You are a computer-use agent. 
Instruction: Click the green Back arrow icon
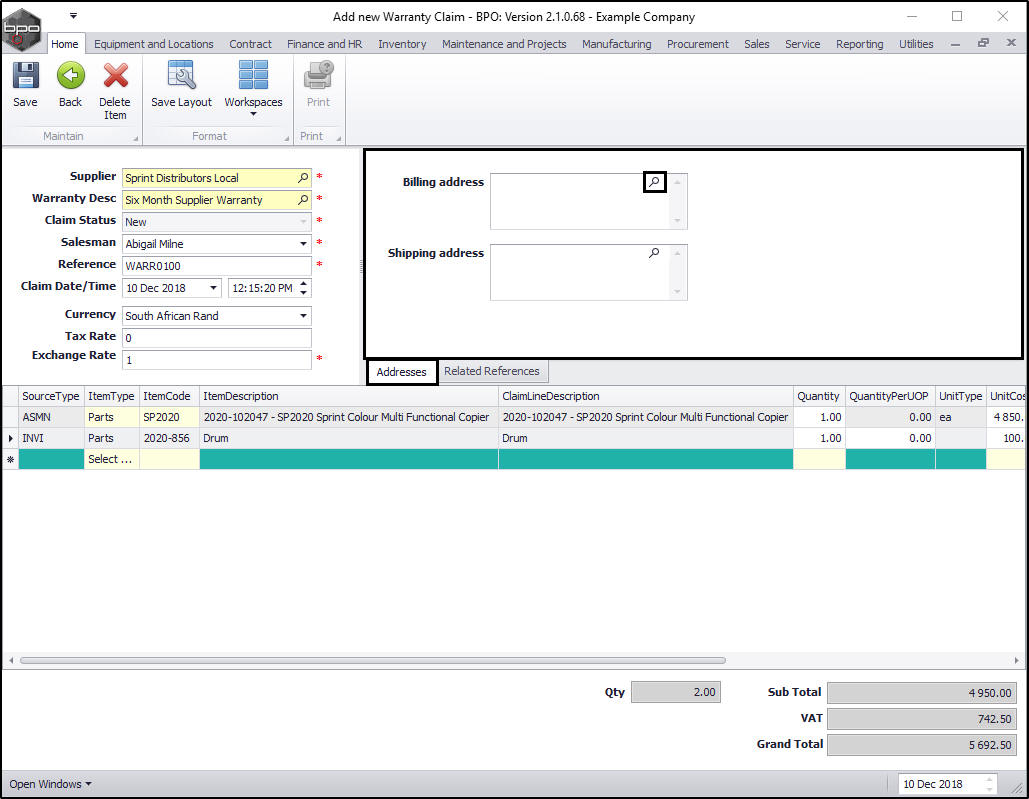(x=70, y=76)
